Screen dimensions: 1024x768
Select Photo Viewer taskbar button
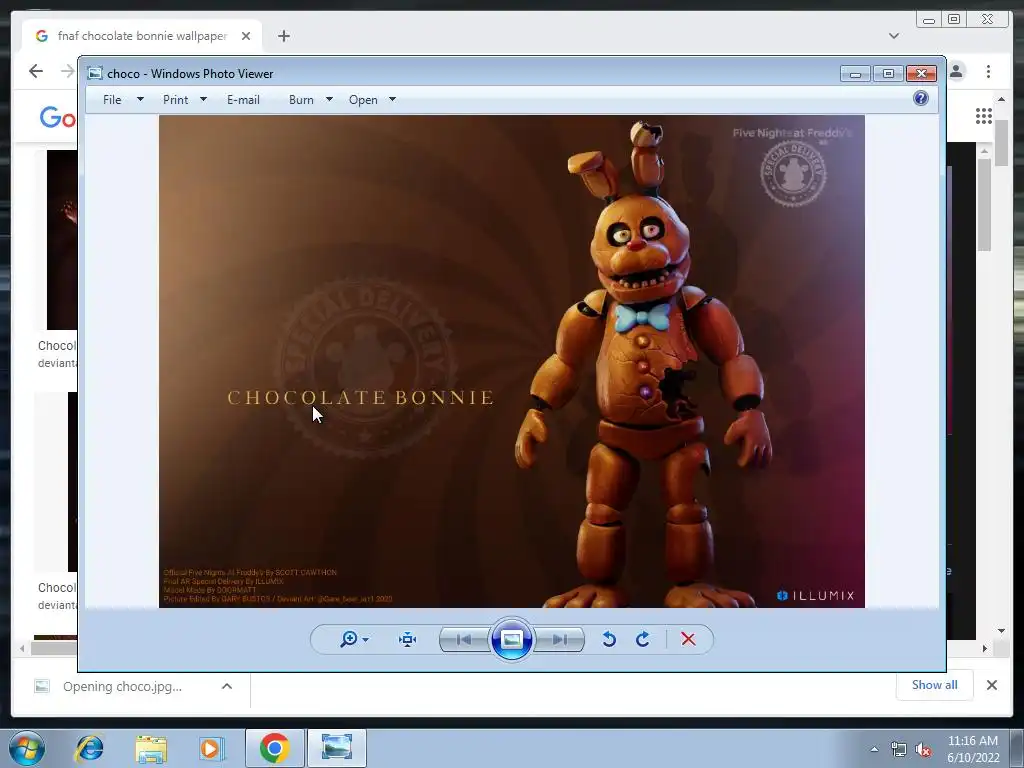[x=337, y=748]
